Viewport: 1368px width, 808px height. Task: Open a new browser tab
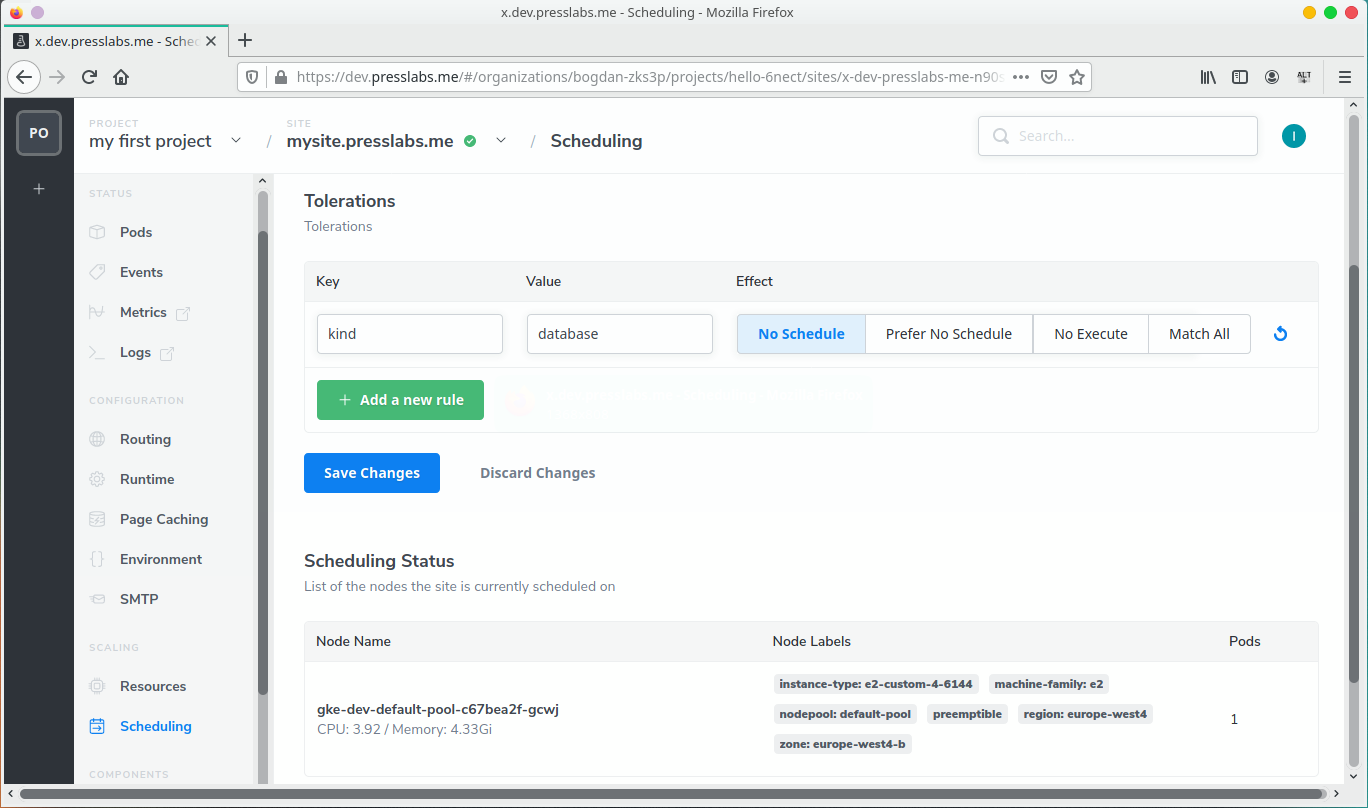click(245, 40)
